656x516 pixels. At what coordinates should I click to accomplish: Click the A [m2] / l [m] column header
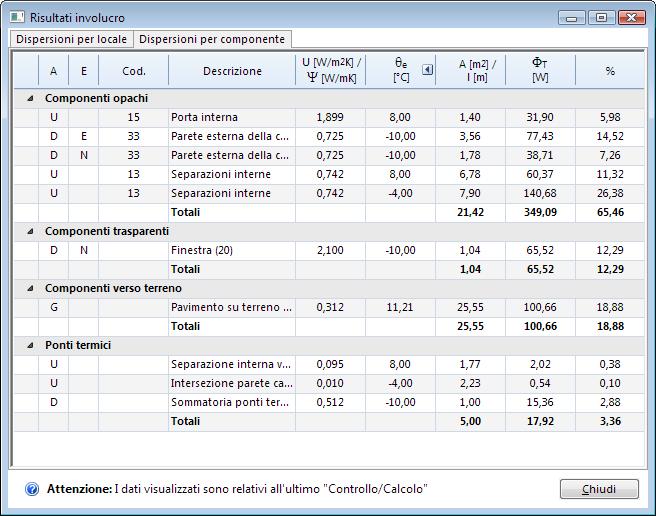pos(471,70)
